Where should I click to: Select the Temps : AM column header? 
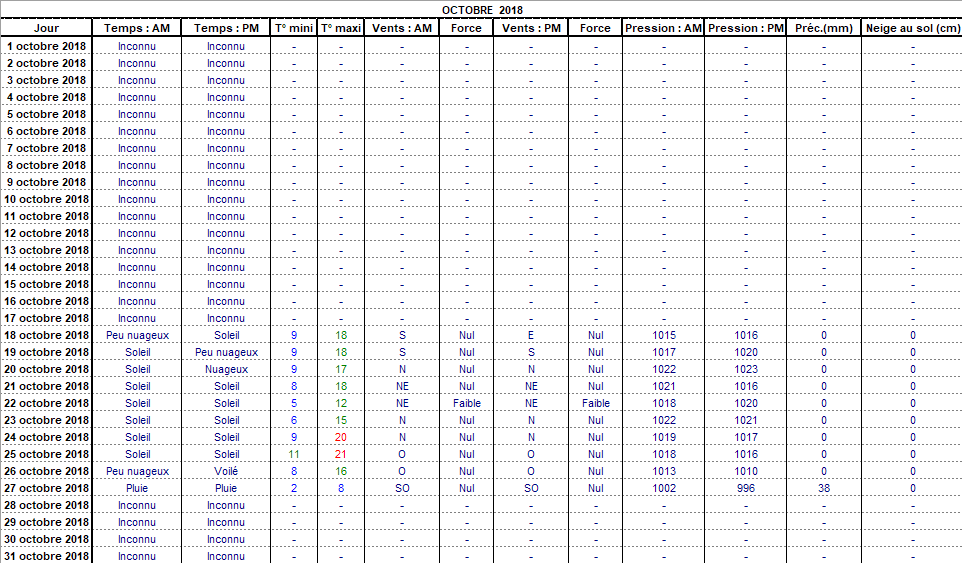pyautogui.click(x=137, y=28)
